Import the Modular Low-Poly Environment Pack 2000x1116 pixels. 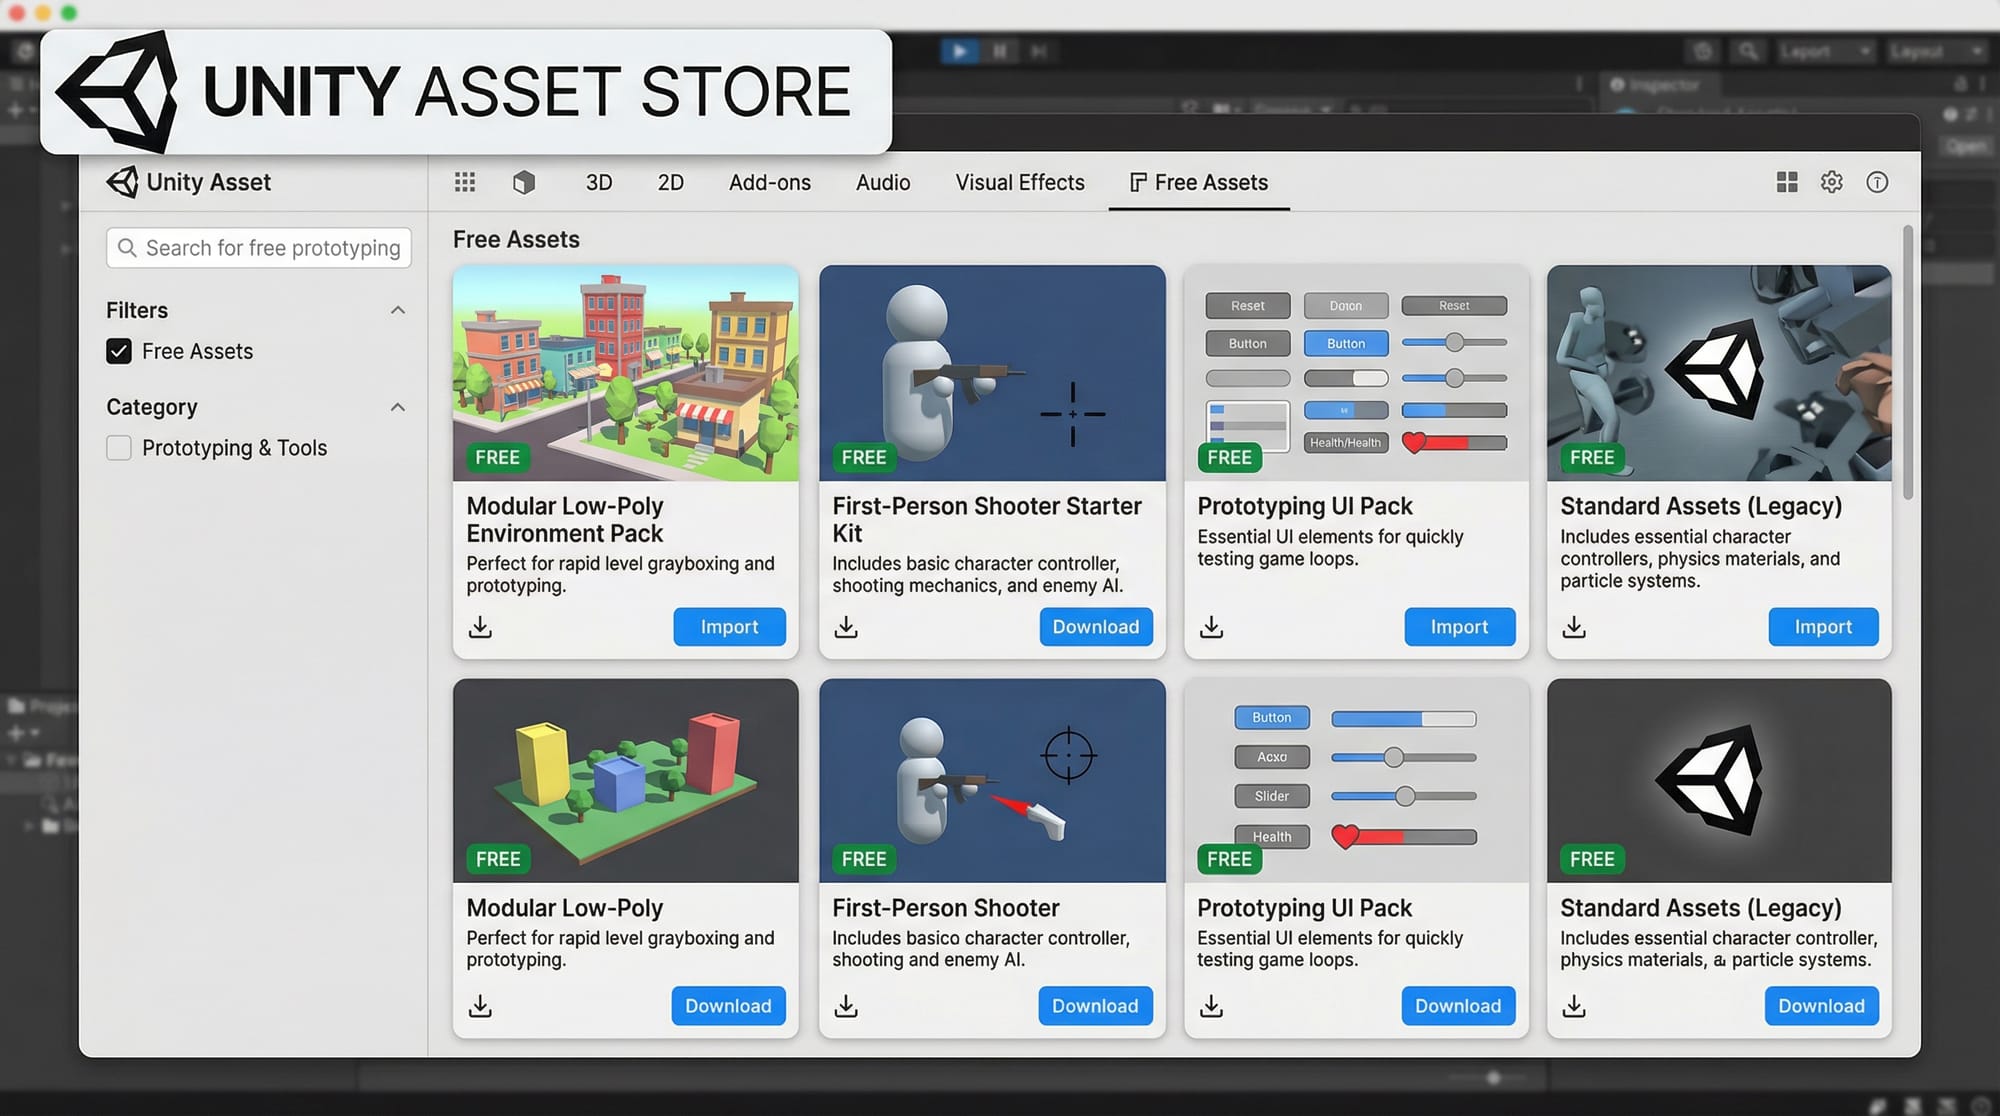coord(729,627)
